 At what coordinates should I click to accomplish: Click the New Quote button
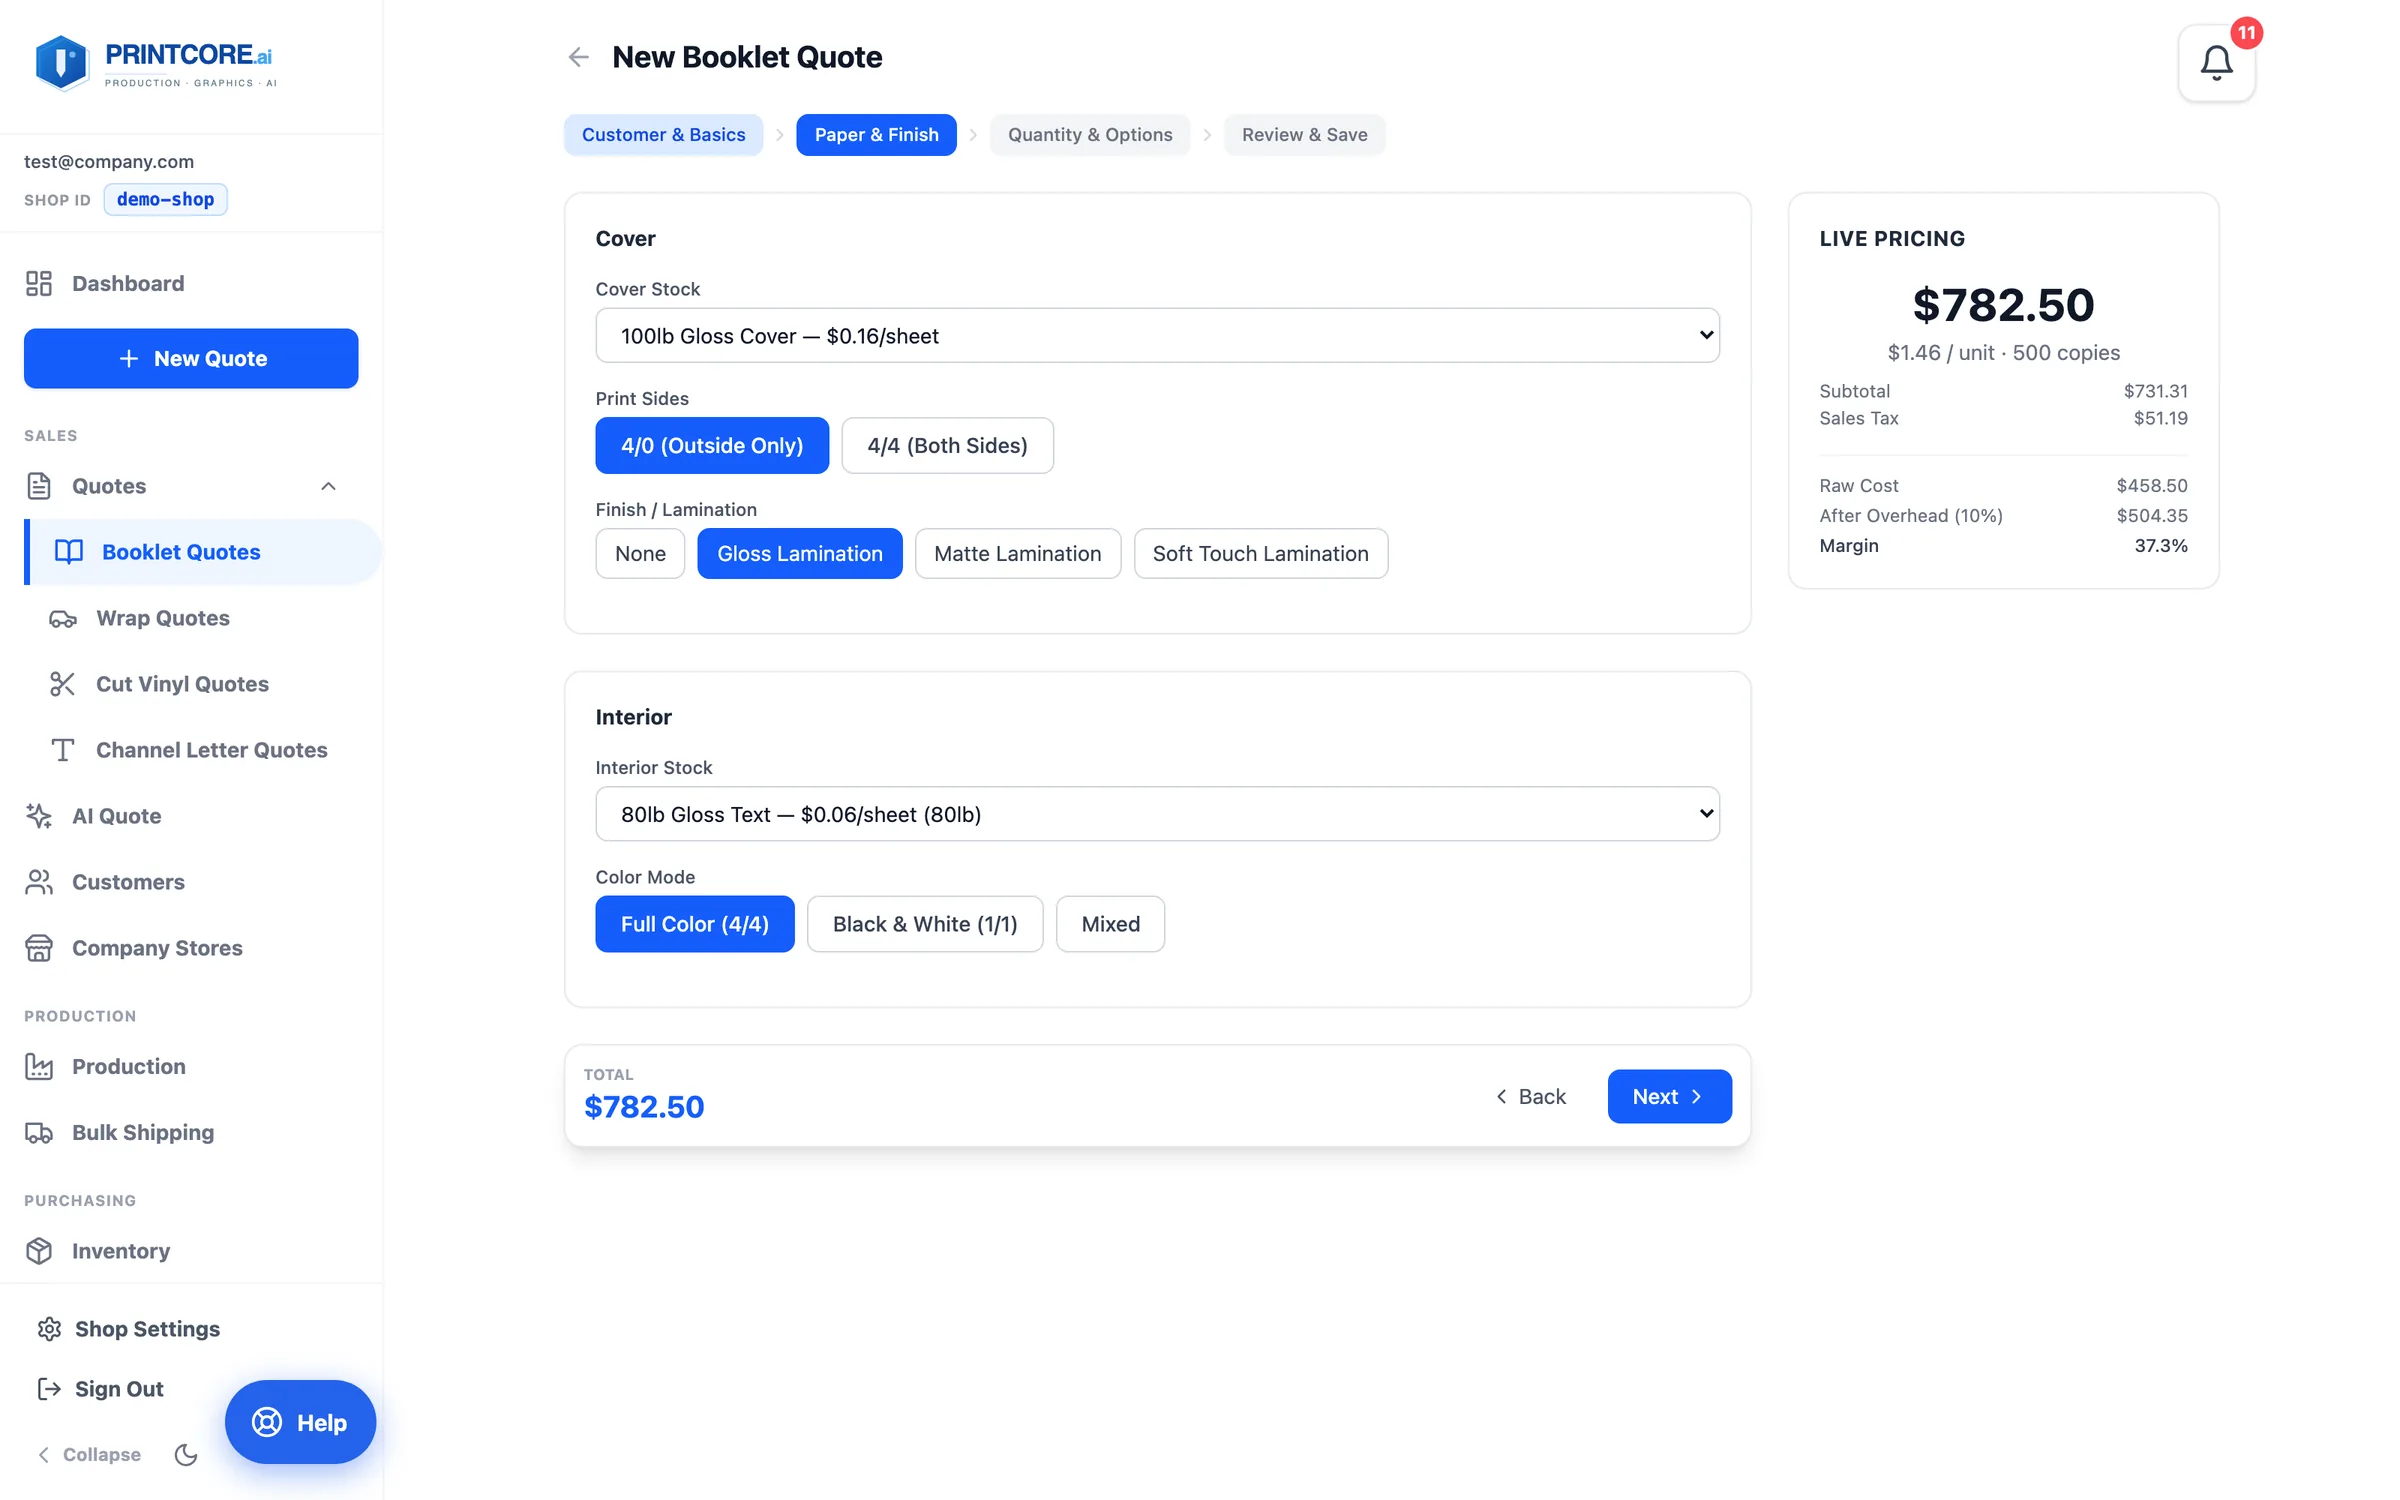click(x=191, y=359)
